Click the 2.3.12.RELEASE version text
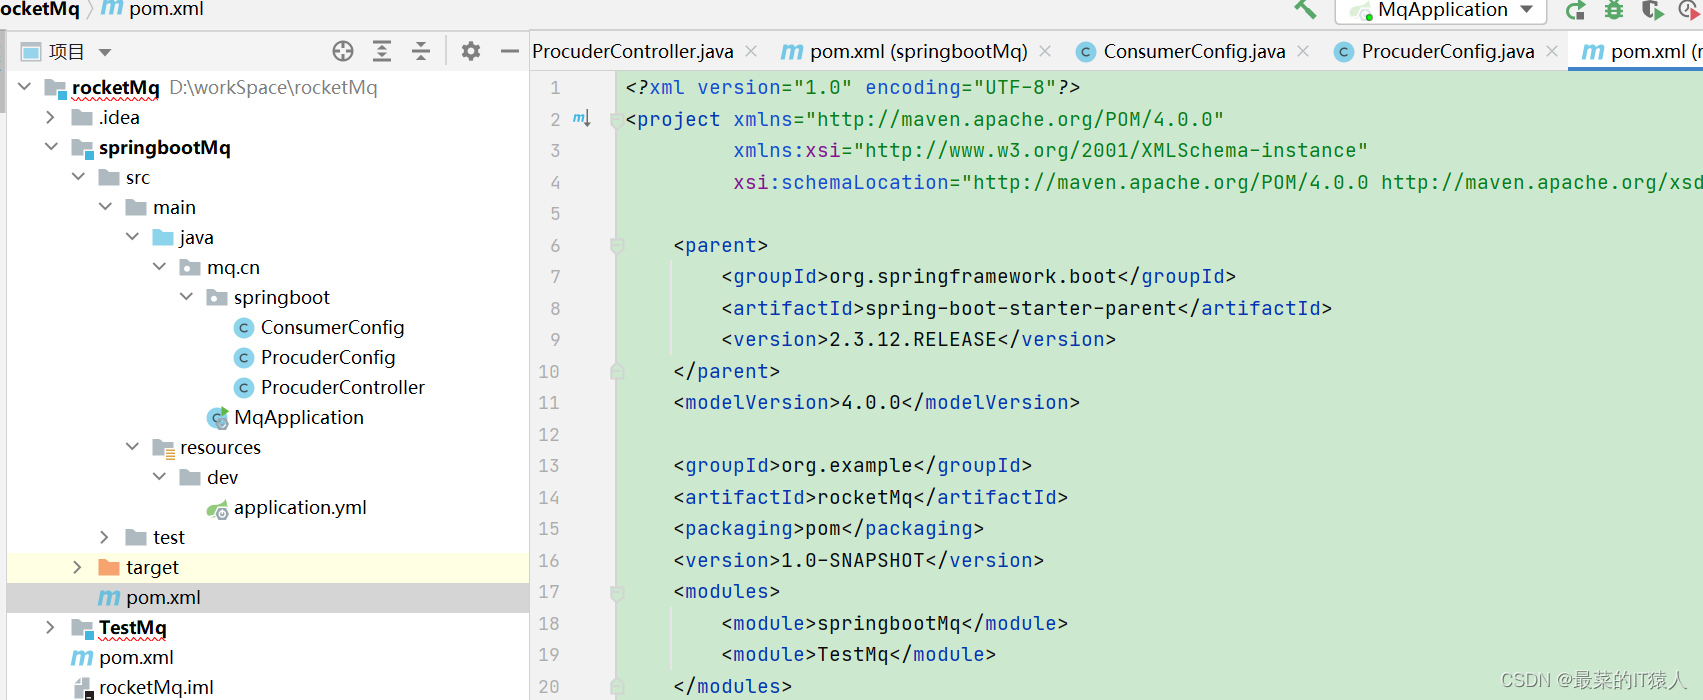The height and width of the screenshot is (700, 1703). 913,339
